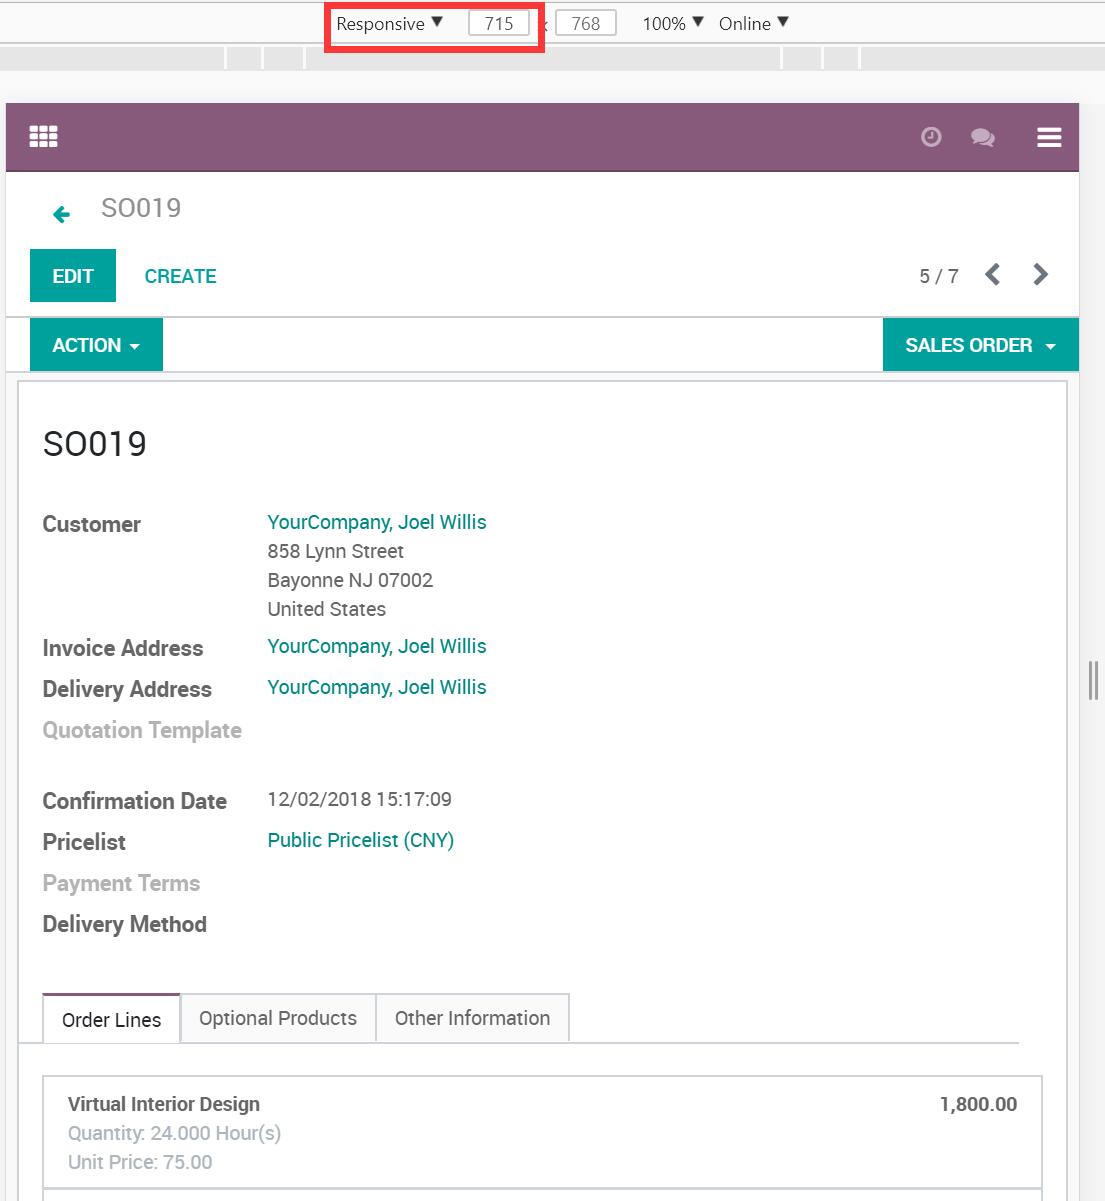1105x1201 pixels.
Task: Open the chat conversations icon
Action: click(982, 137)
